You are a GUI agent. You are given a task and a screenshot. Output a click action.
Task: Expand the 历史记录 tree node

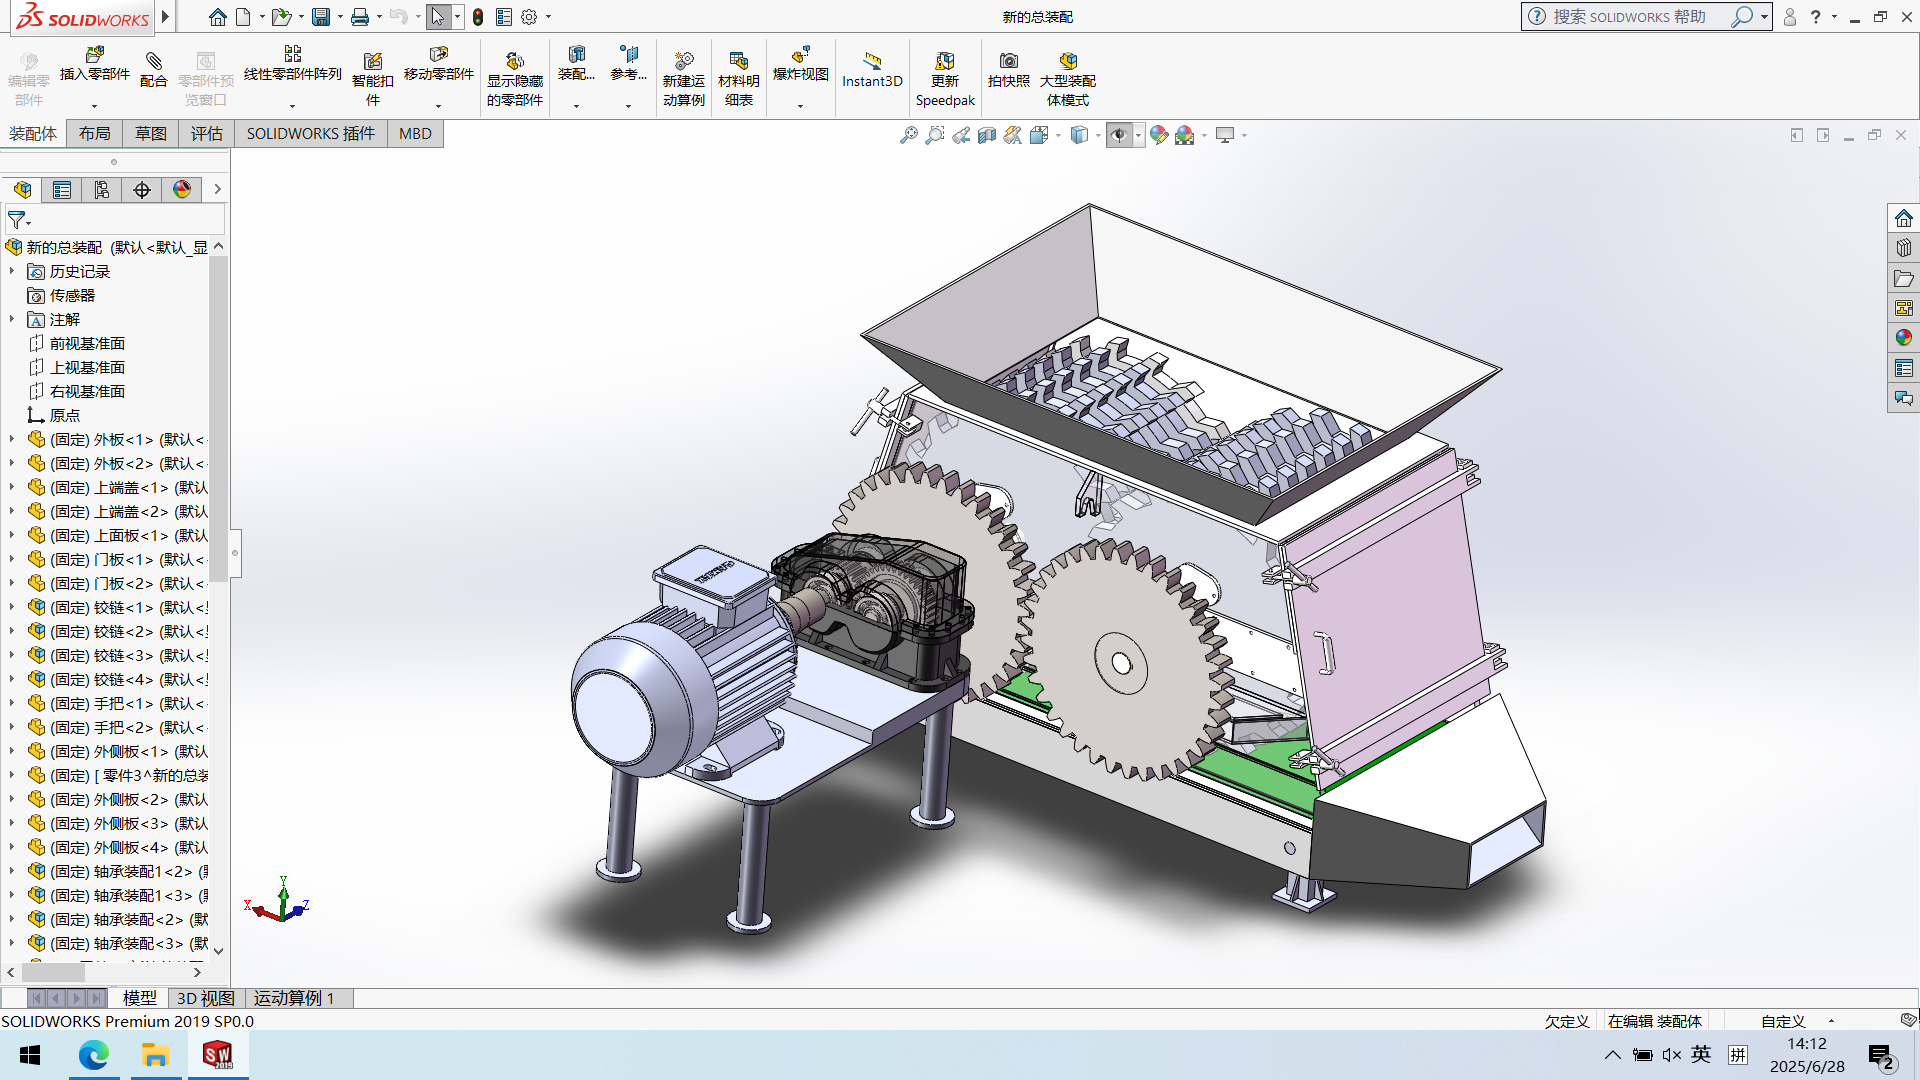12,271
